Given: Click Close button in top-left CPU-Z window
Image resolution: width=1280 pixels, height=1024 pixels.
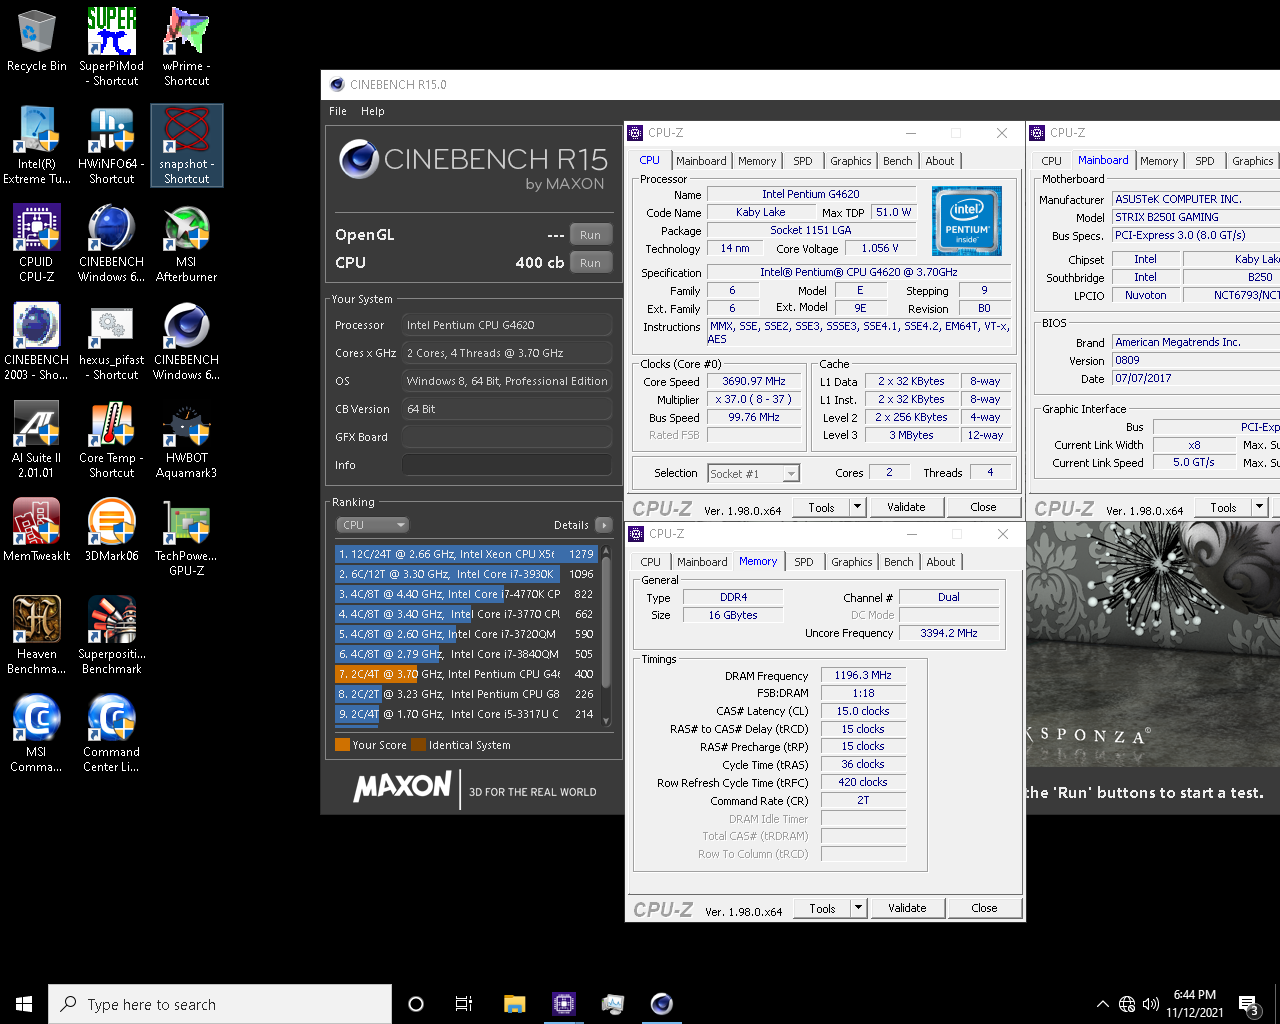Looking at the screenshot, I should tap(983, 507).
